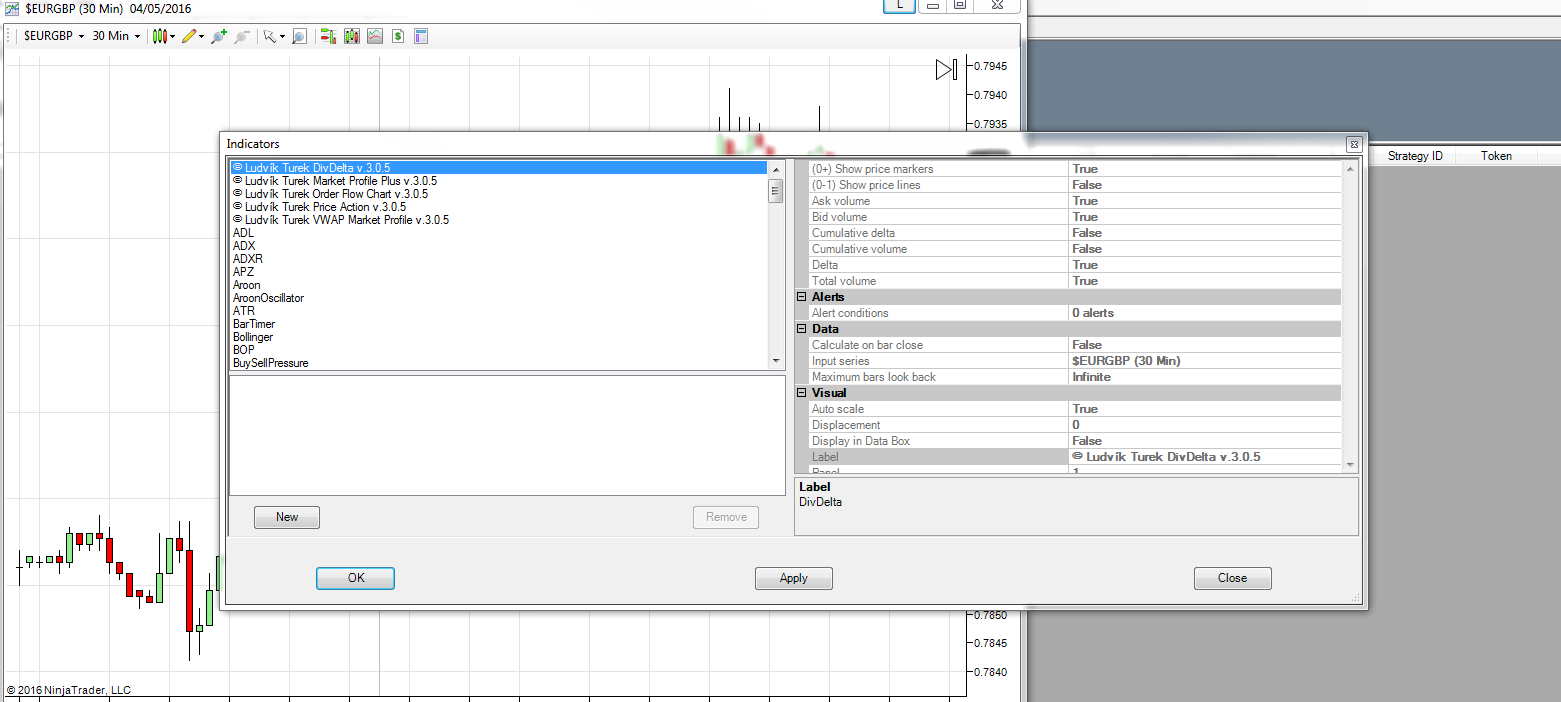The image size is (1561, 702).
Task: Click OK in the Indicators dialog
Action: click(356, 578)
